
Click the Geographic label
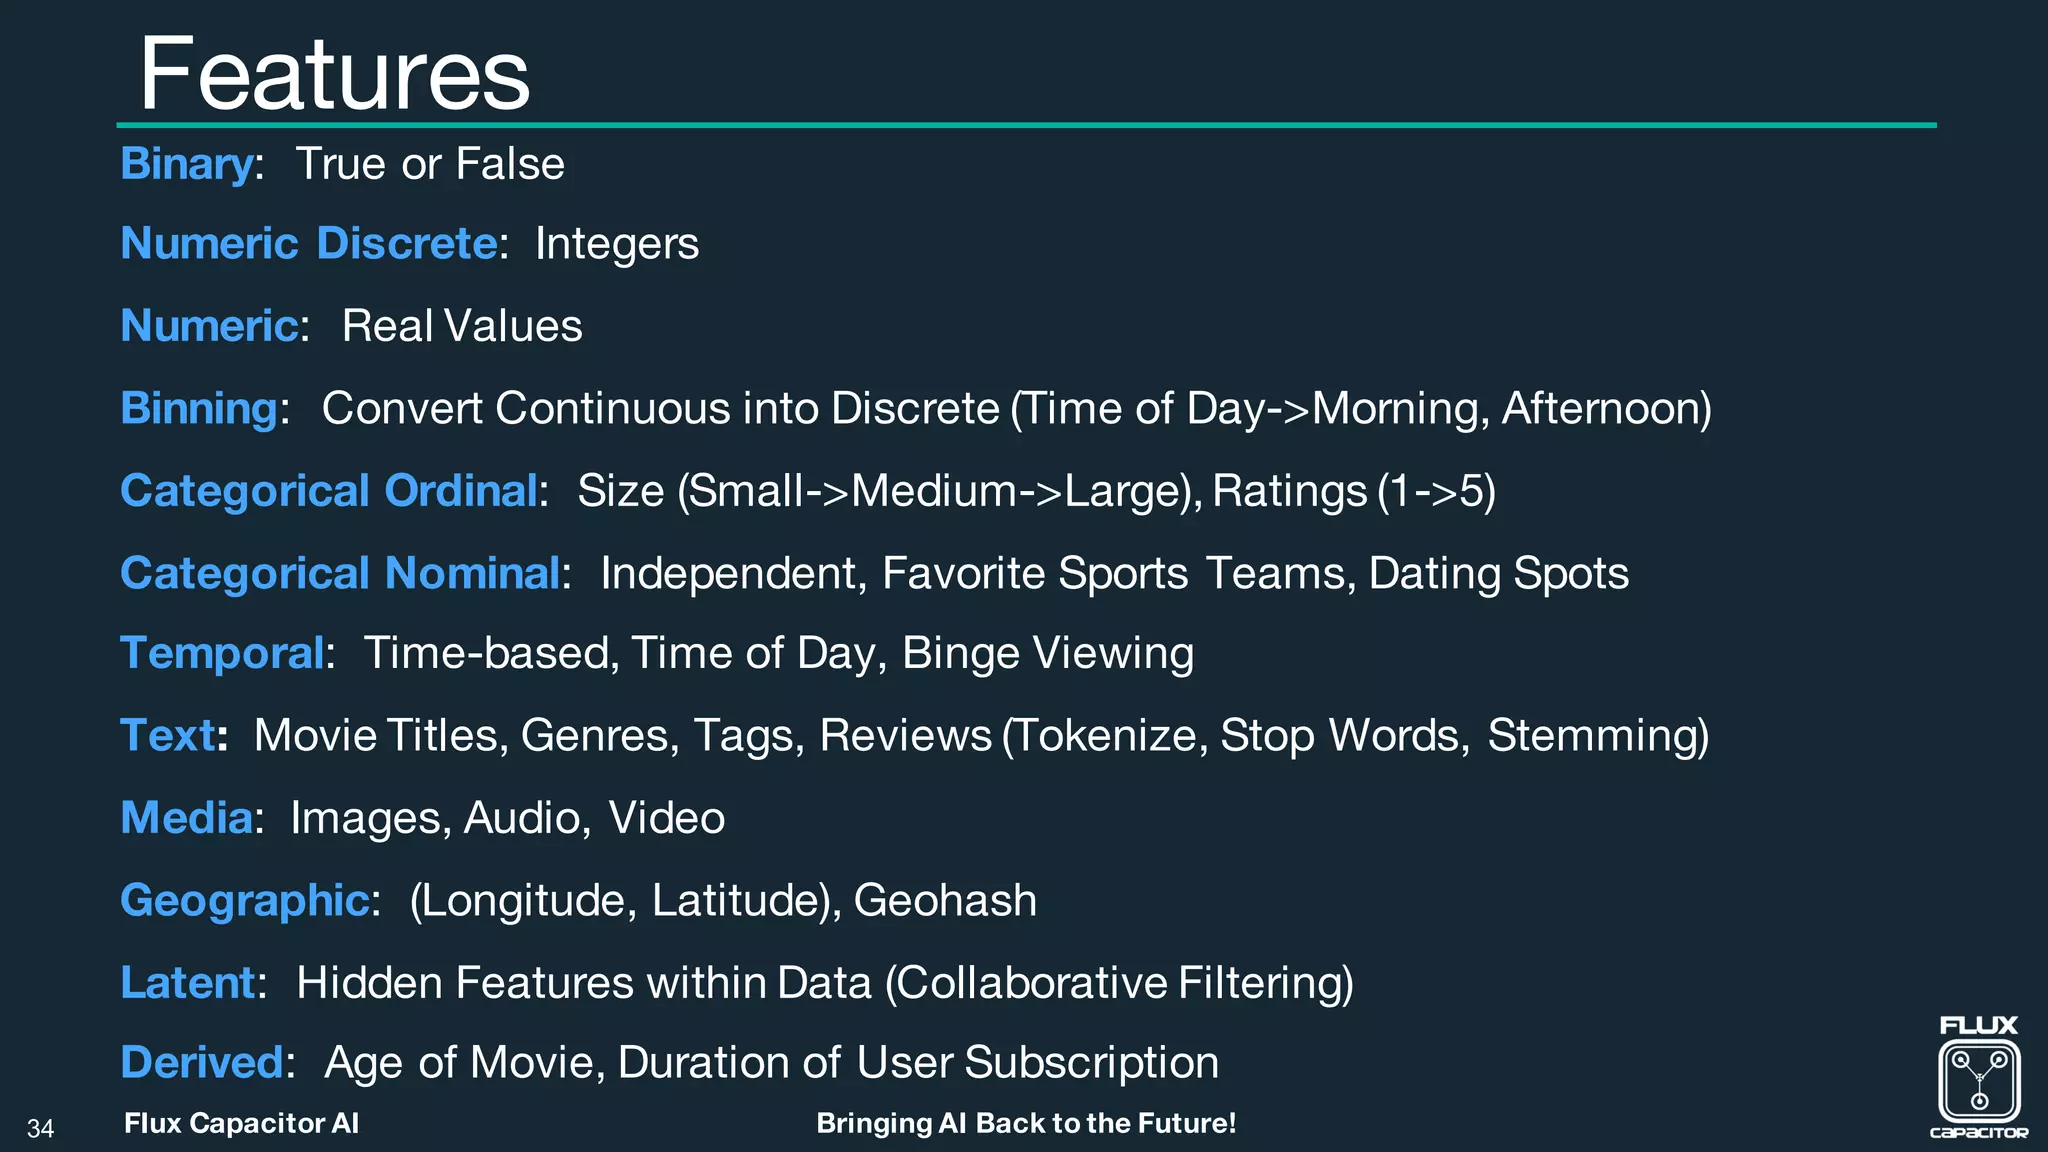pyautogui.click(x=245, y=901)
